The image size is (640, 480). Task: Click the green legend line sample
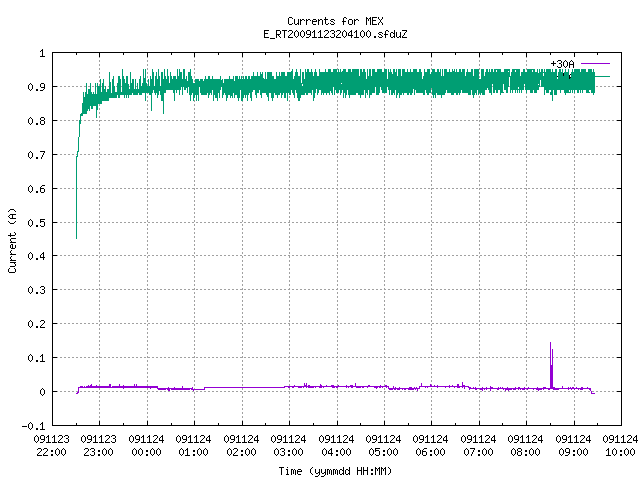602,76
